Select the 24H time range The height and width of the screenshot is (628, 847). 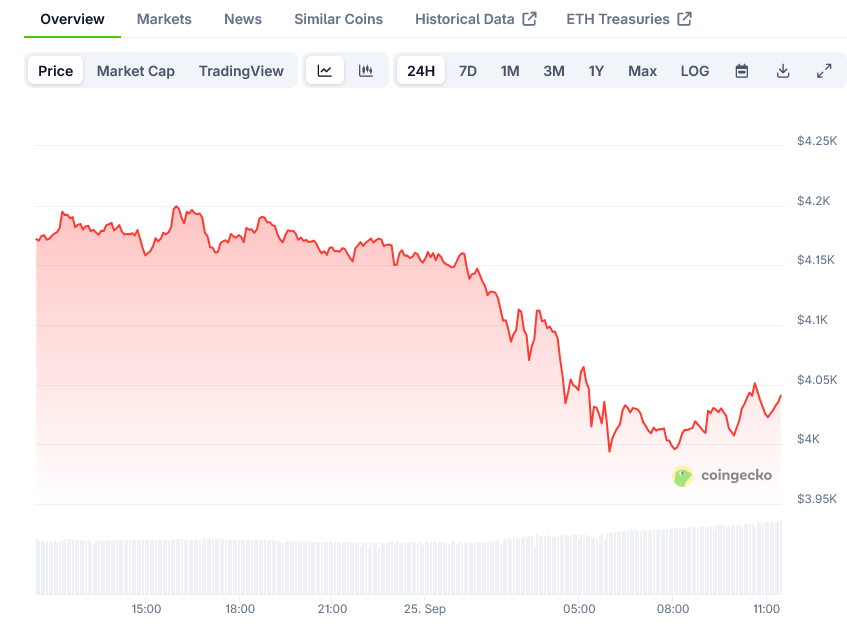tap(421, 71)
